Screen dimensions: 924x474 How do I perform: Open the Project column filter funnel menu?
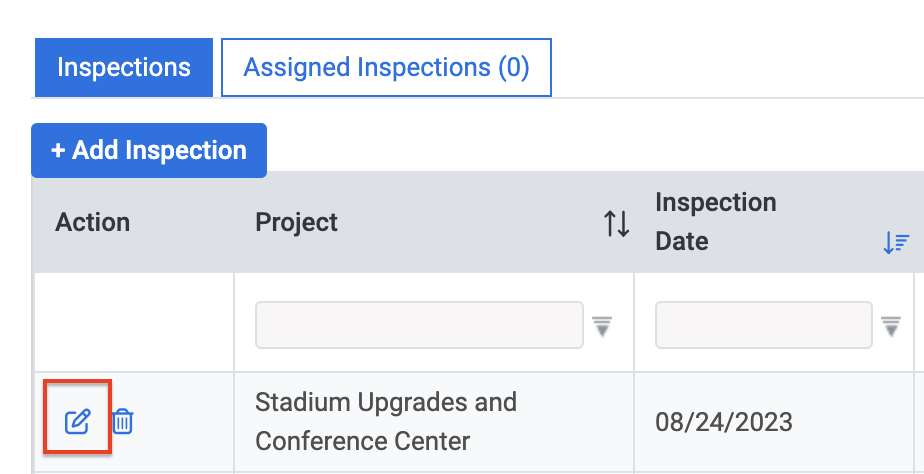[602, 326]
